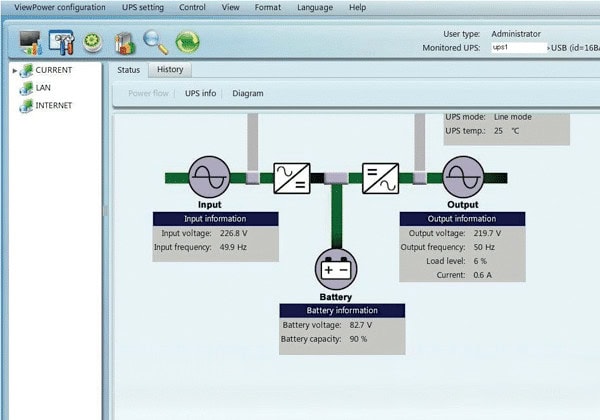Screen dimensions: 600x420
Task: Select LAN in the left tree
Action: click(43, 88)
